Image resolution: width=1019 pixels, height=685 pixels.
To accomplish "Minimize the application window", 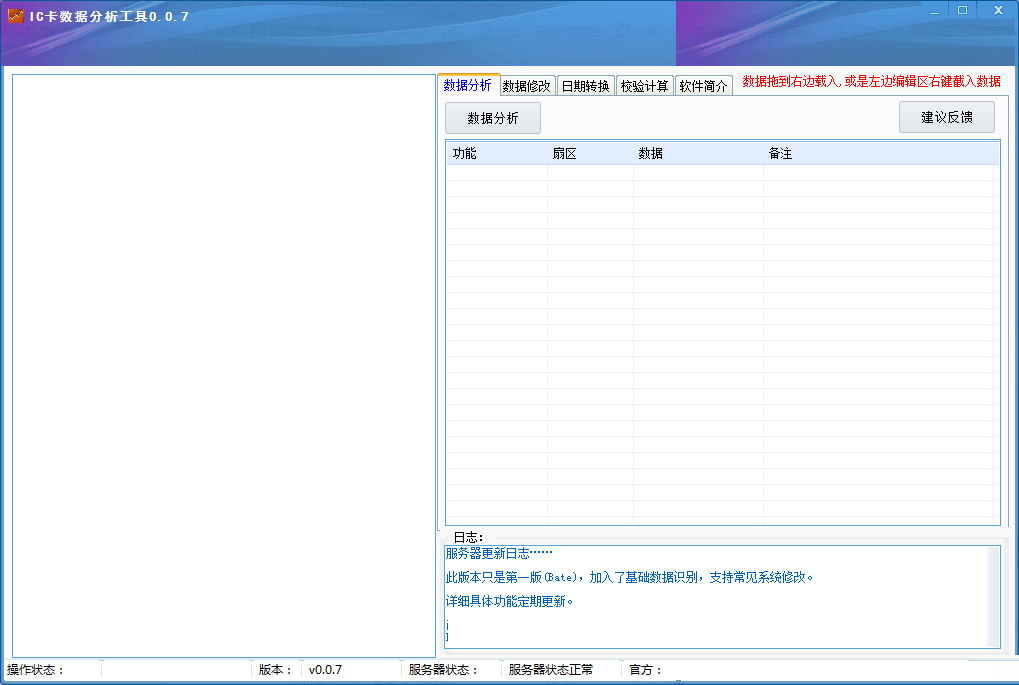I will [935, 10].
